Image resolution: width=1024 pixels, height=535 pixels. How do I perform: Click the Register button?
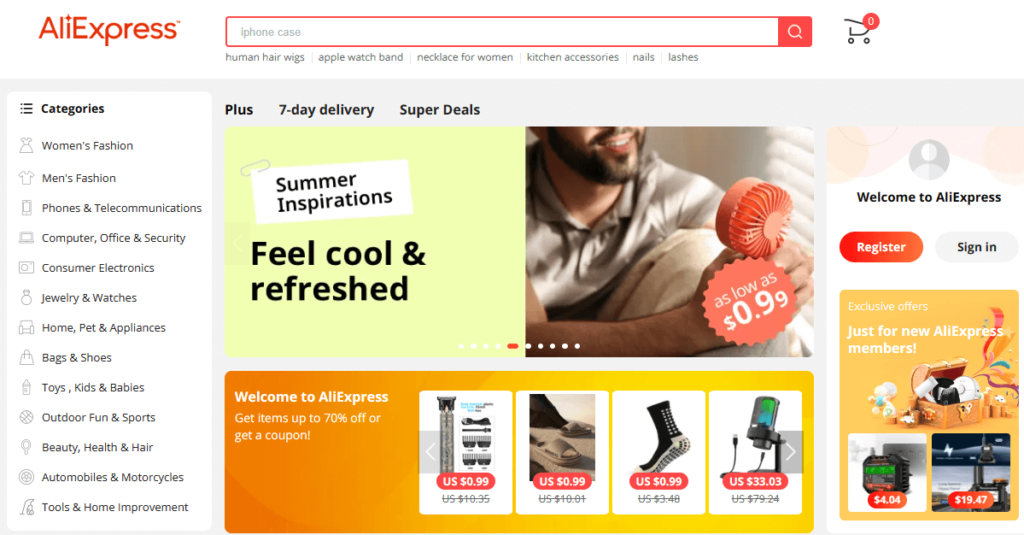tap(881, 247)
